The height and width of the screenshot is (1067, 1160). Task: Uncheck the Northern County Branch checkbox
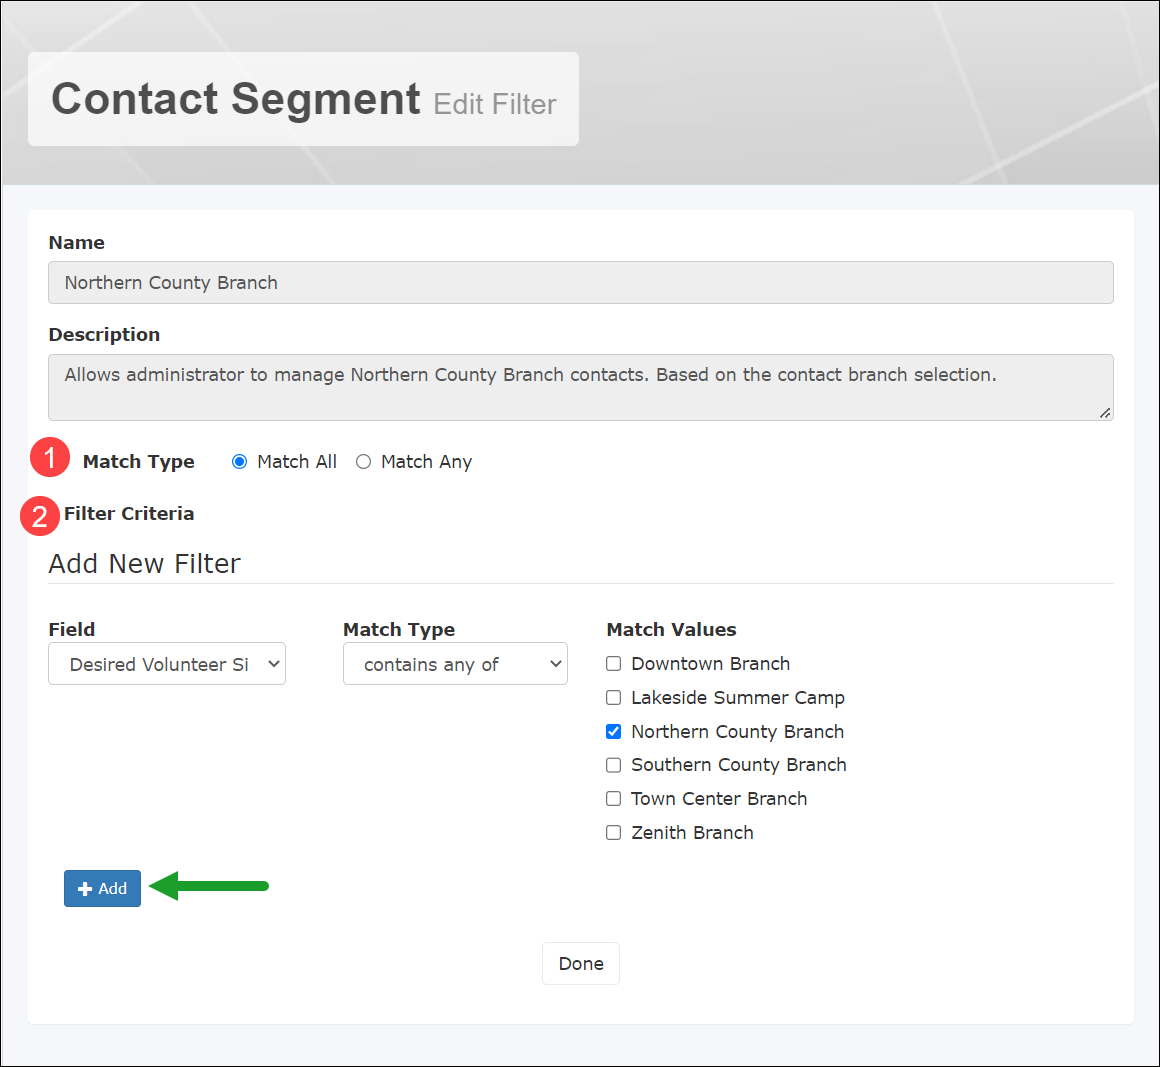pyautogui.click(x=613, y=731)
